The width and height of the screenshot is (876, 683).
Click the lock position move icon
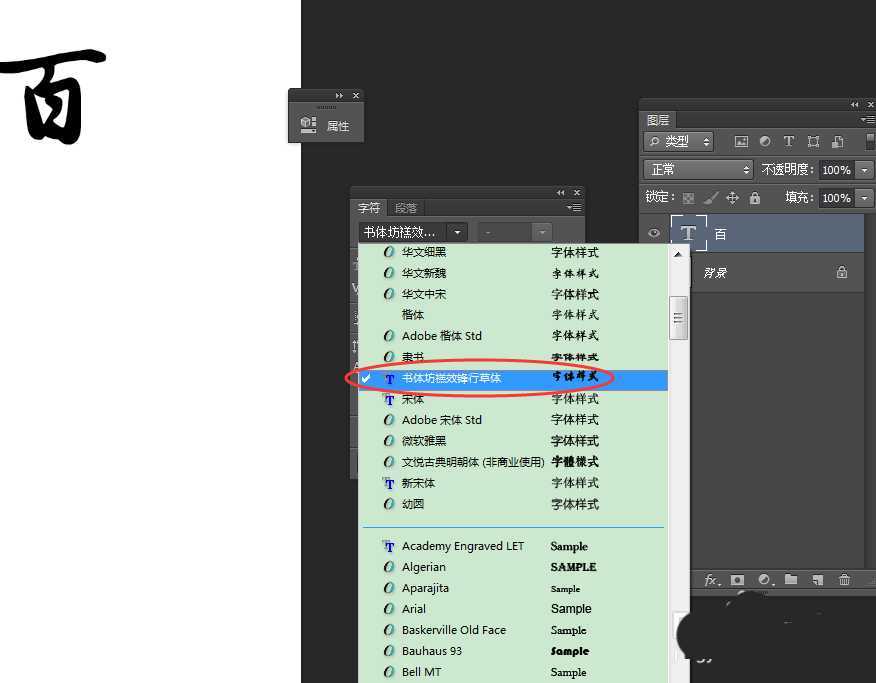coord(732,198)
